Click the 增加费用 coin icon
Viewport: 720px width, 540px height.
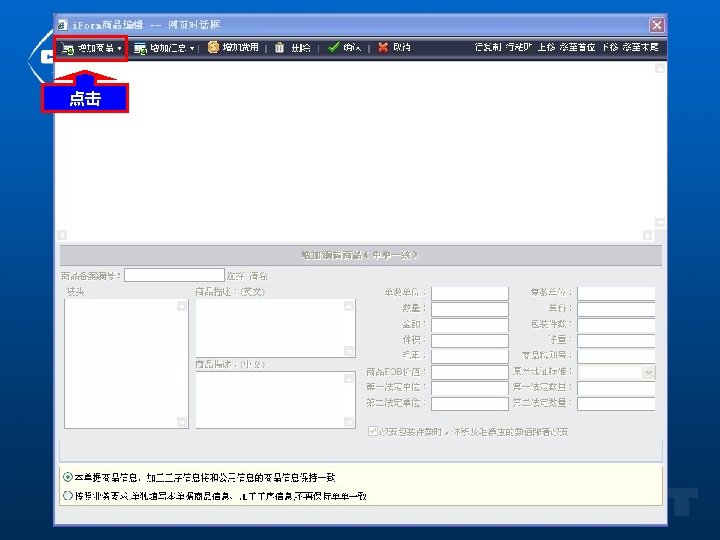pos(213,47)
